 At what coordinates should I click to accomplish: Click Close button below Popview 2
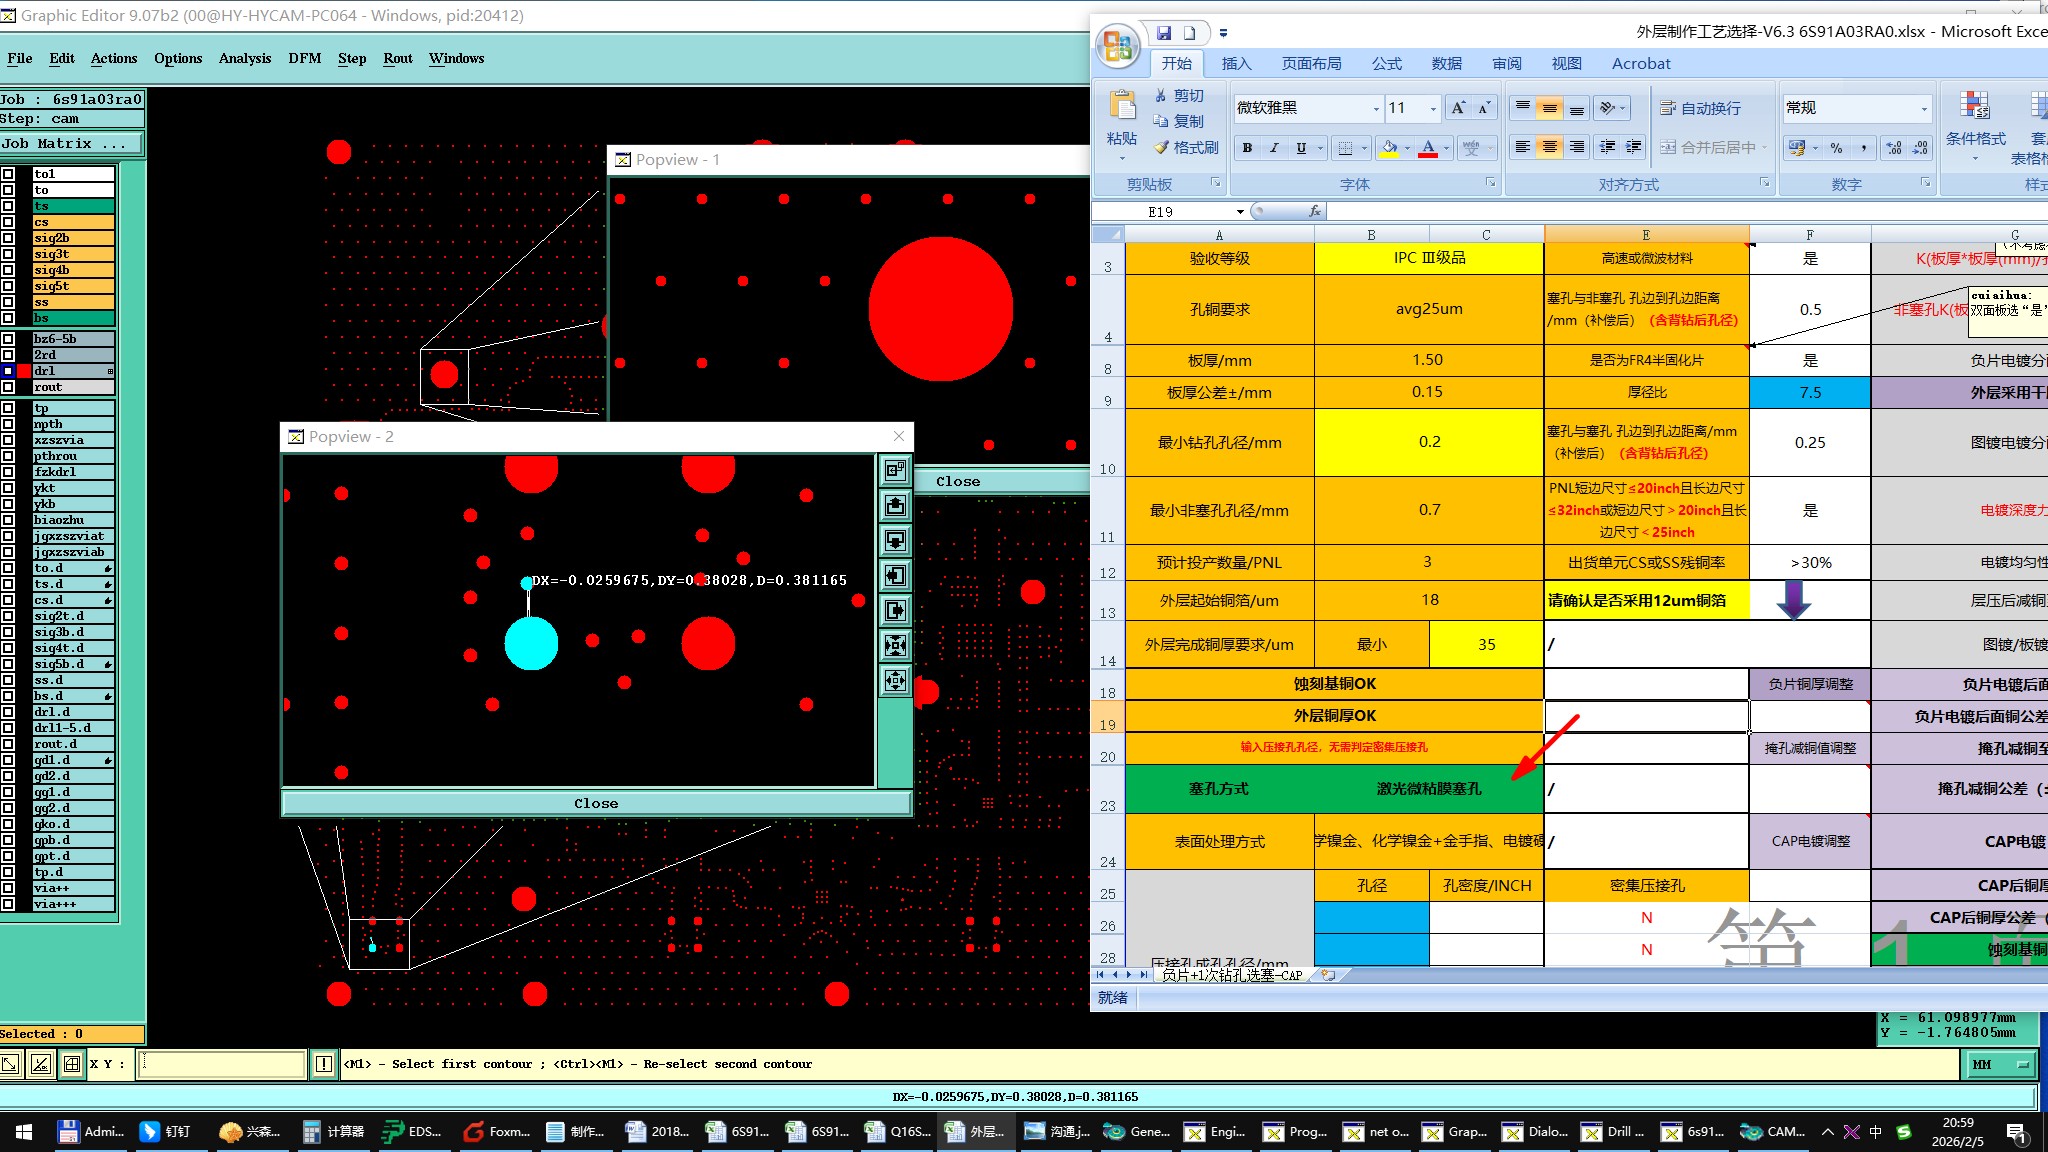(x=596, y=803)
